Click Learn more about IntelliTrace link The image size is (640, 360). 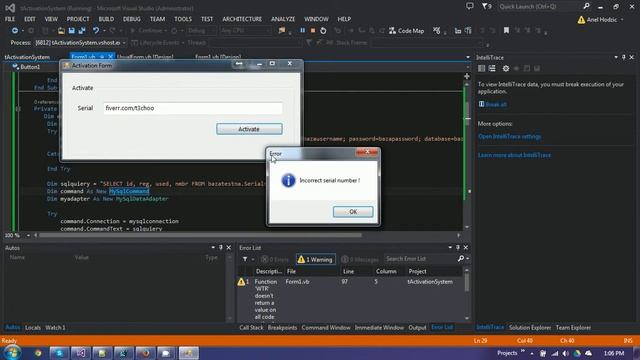[514, 155]
